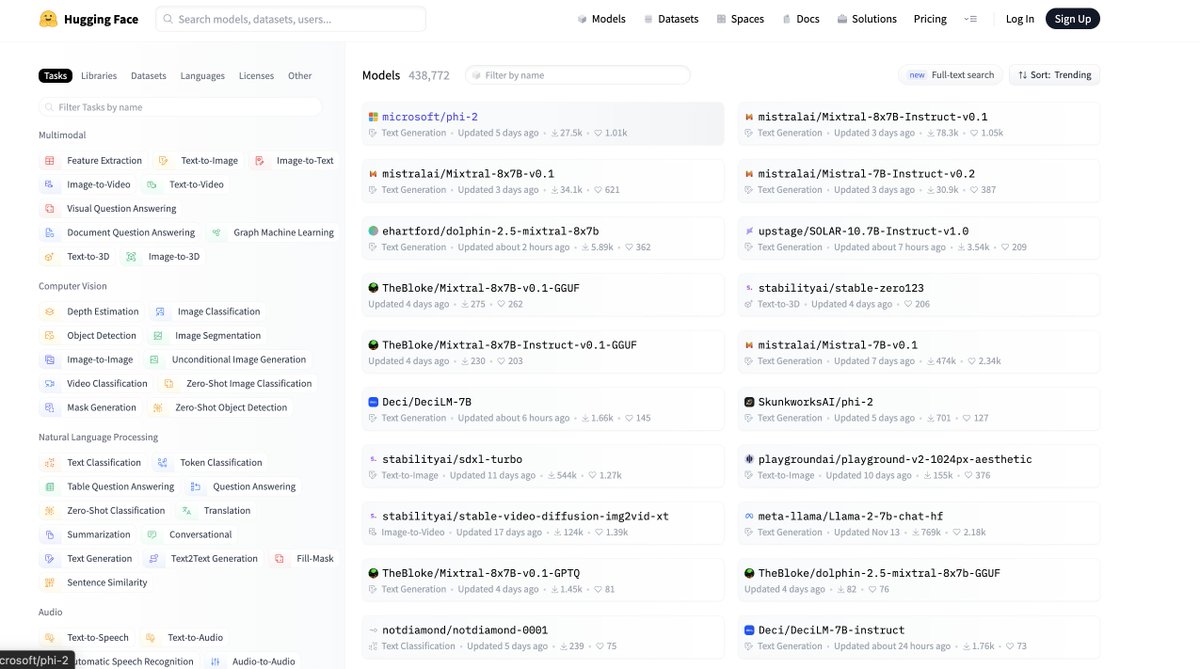The width and height of the screenshot is (1200, 669).
Task: Switch to the Tasks filter tab
Action: [x=56, y=76]
